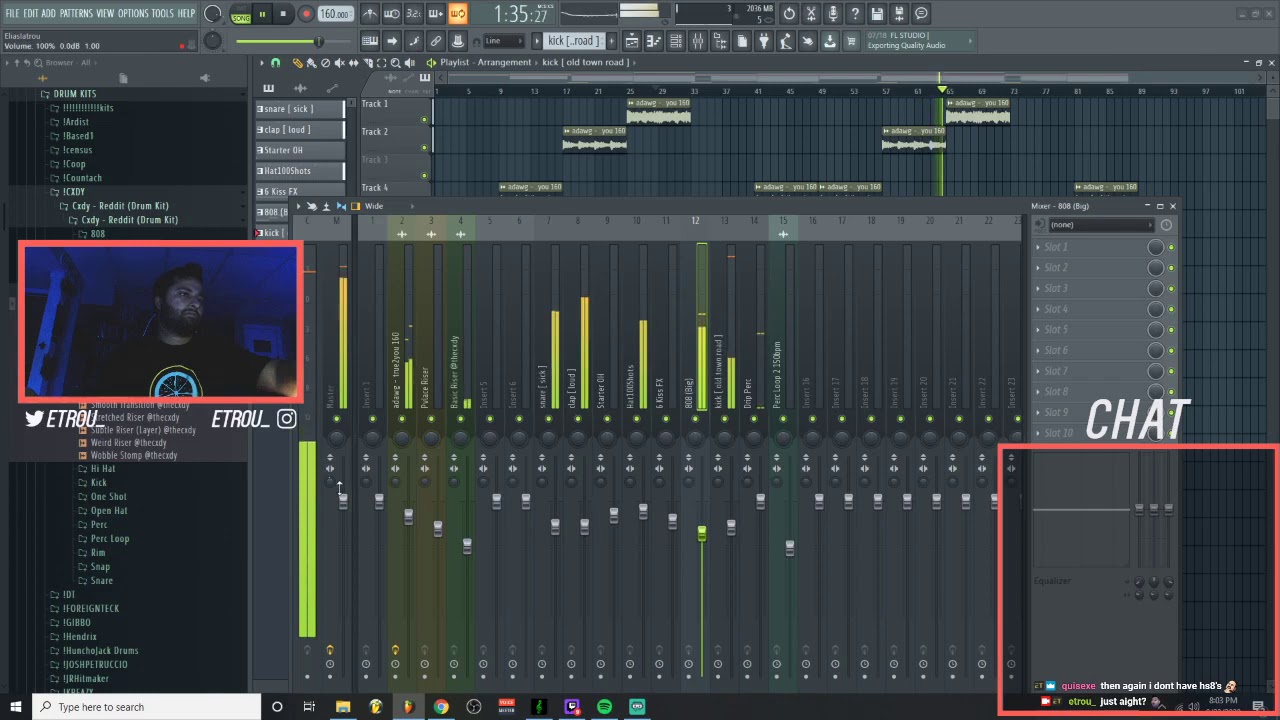
Task: Open the OPTIONS menu
Action: (133, 13)
